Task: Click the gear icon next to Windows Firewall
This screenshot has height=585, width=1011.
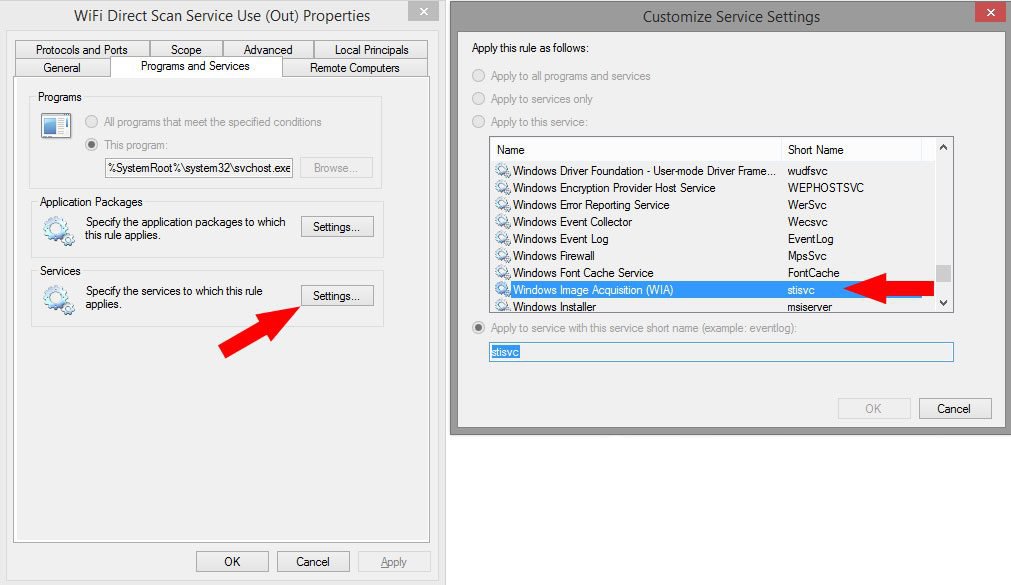Action: click(x=502, y=255)
